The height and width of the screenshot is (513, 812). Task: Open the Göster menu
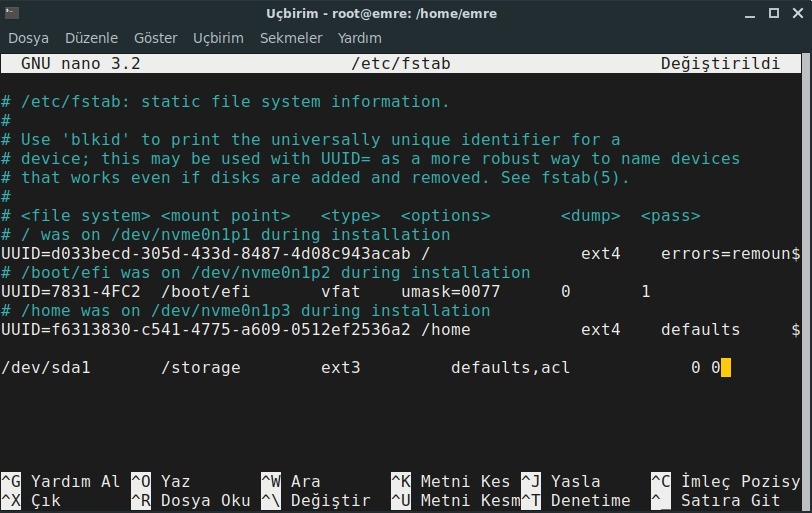pyautogui.click(x=155, y=38)
